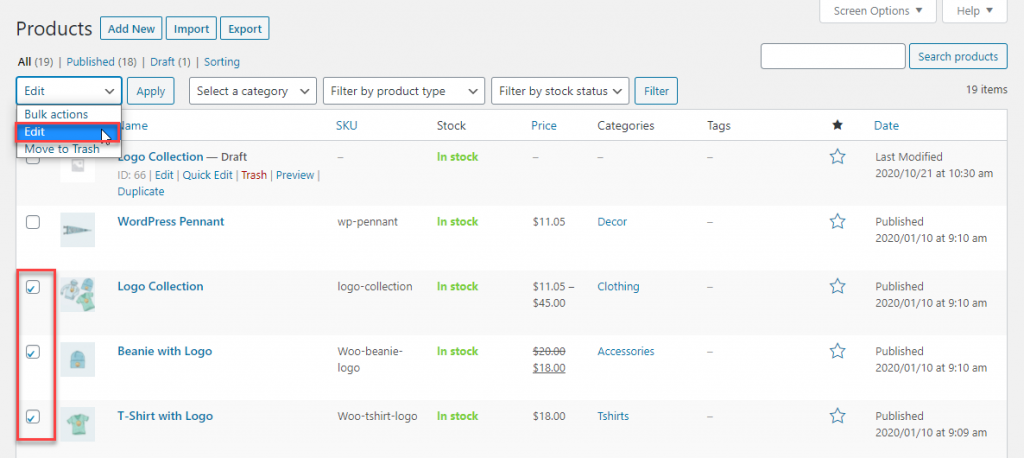Click the Add New product button
1024x458 pixels.
click(130, 29)
